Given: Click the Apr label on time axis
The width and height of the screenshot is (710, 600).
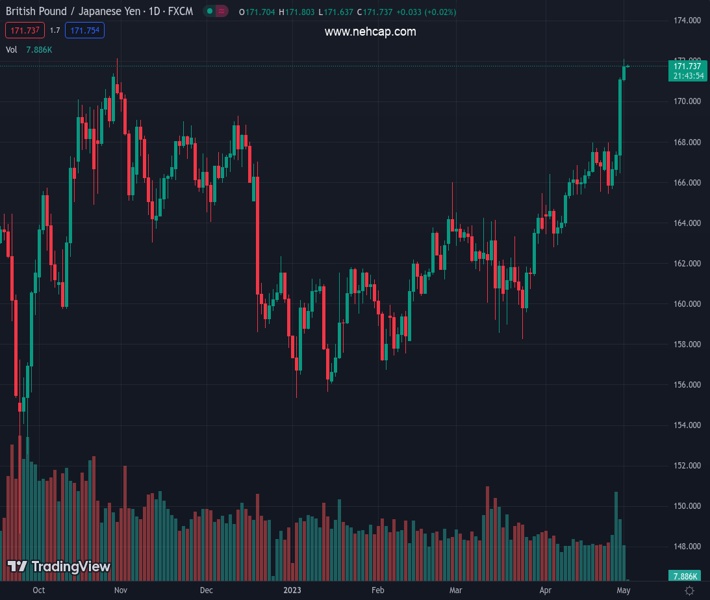Looking at the screenshot, I should [x=544, y=591].
